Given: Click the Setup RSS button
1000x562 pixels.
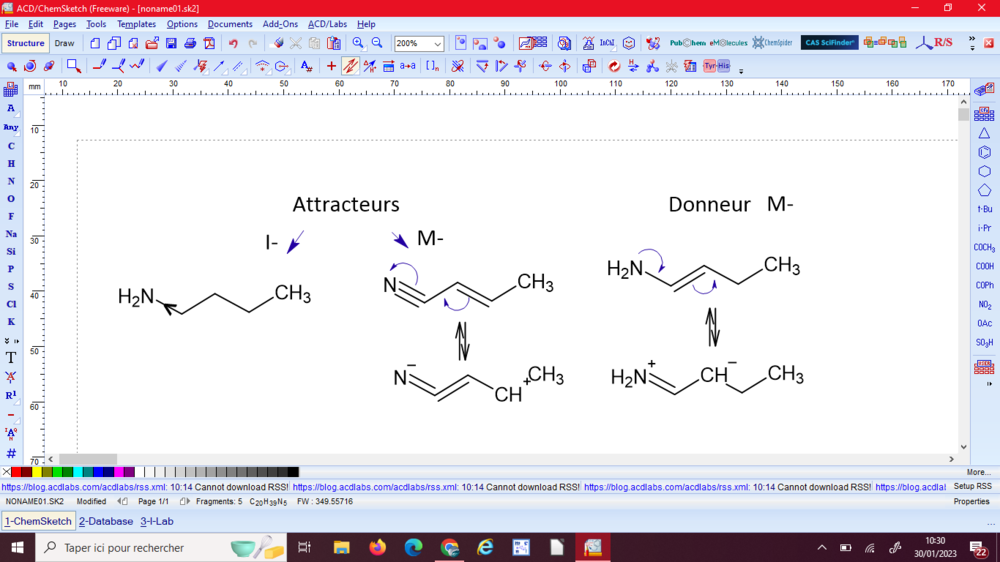Looking at the screenshot, I should (x=972, y=487).
